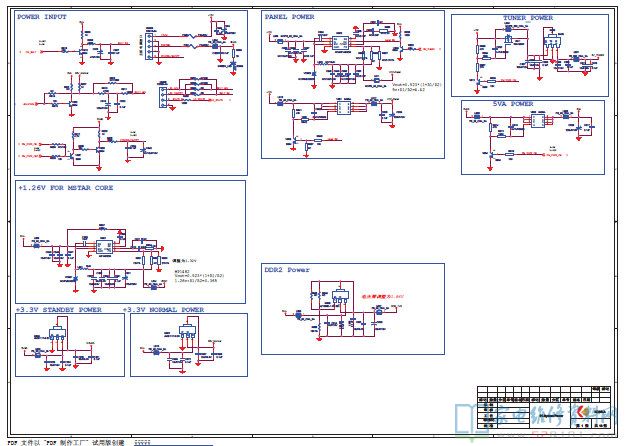The image size is (627, 446).
Task: Click the regulator IC in DDR2 Power block
Action: 340,297
